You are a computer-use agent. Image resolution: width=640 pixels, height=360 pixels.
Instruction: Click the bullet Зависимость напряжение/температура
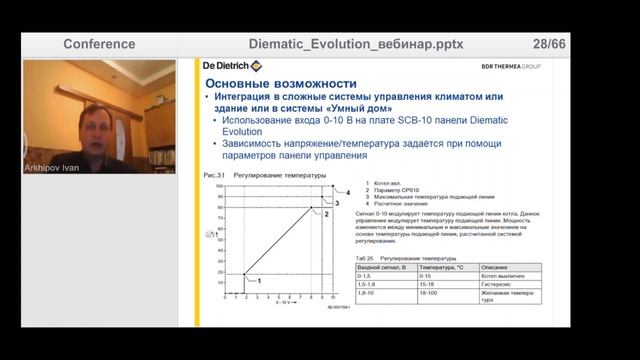point(361,149)
